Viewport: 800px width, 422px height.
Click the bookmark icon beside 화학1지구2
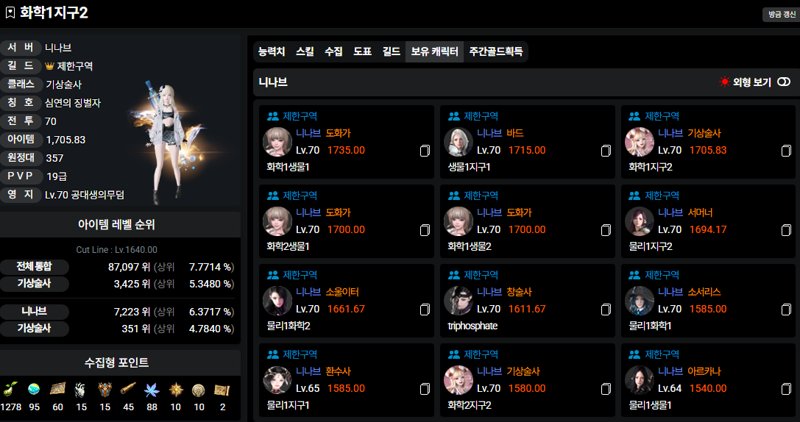tap(10, 13)
